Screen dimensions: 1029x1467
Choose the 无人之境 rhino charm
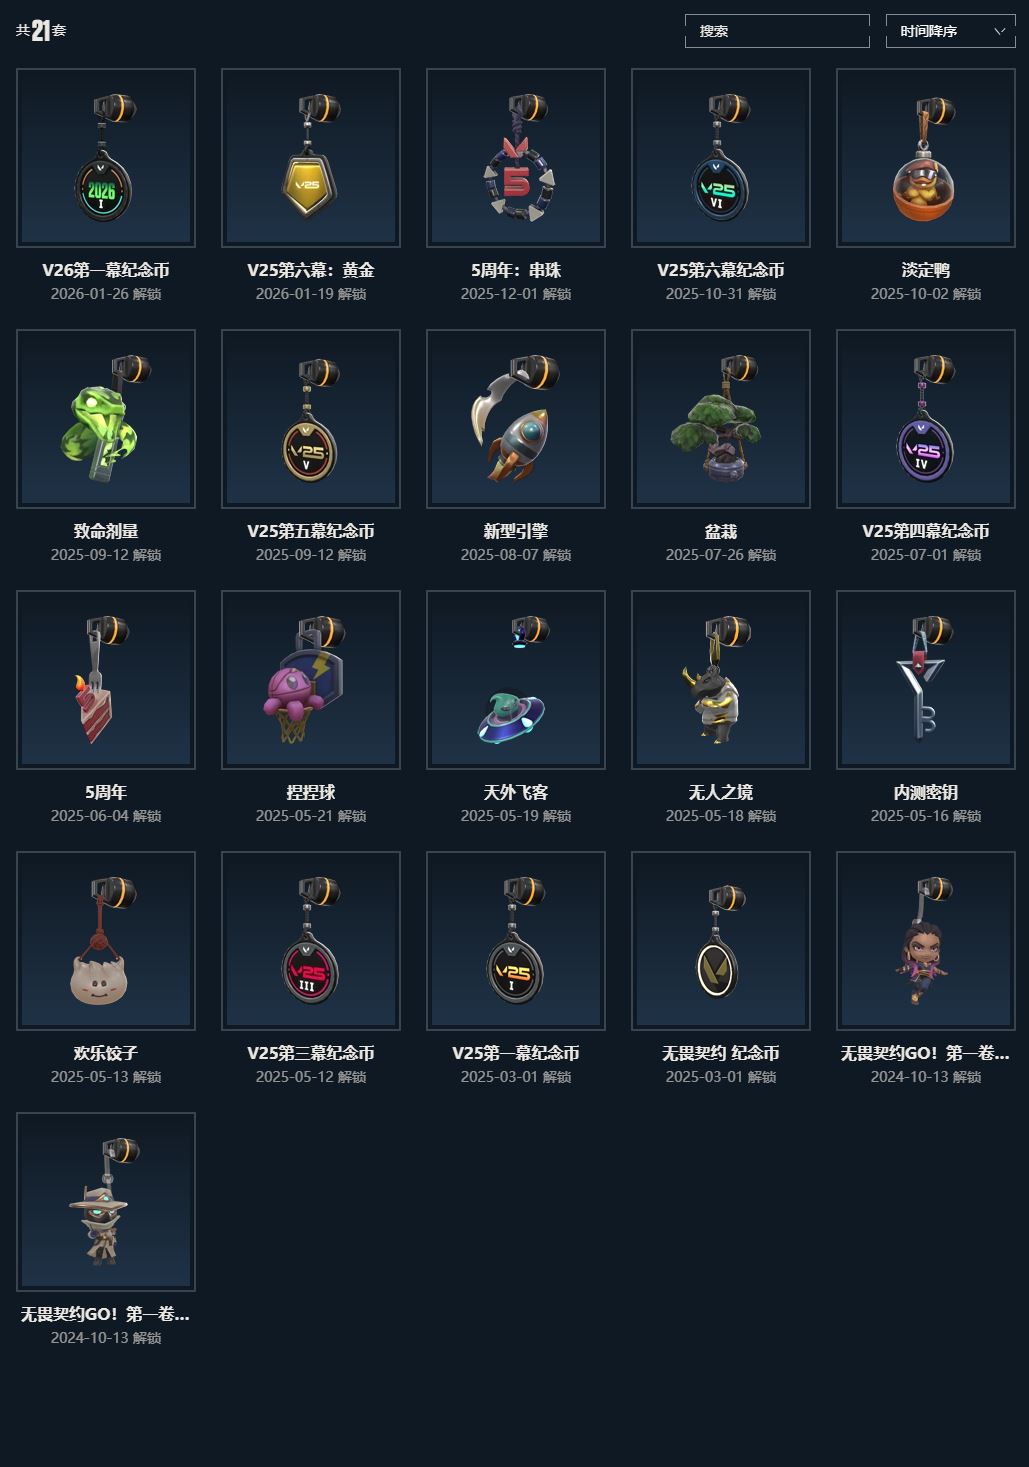click(721, 680)
